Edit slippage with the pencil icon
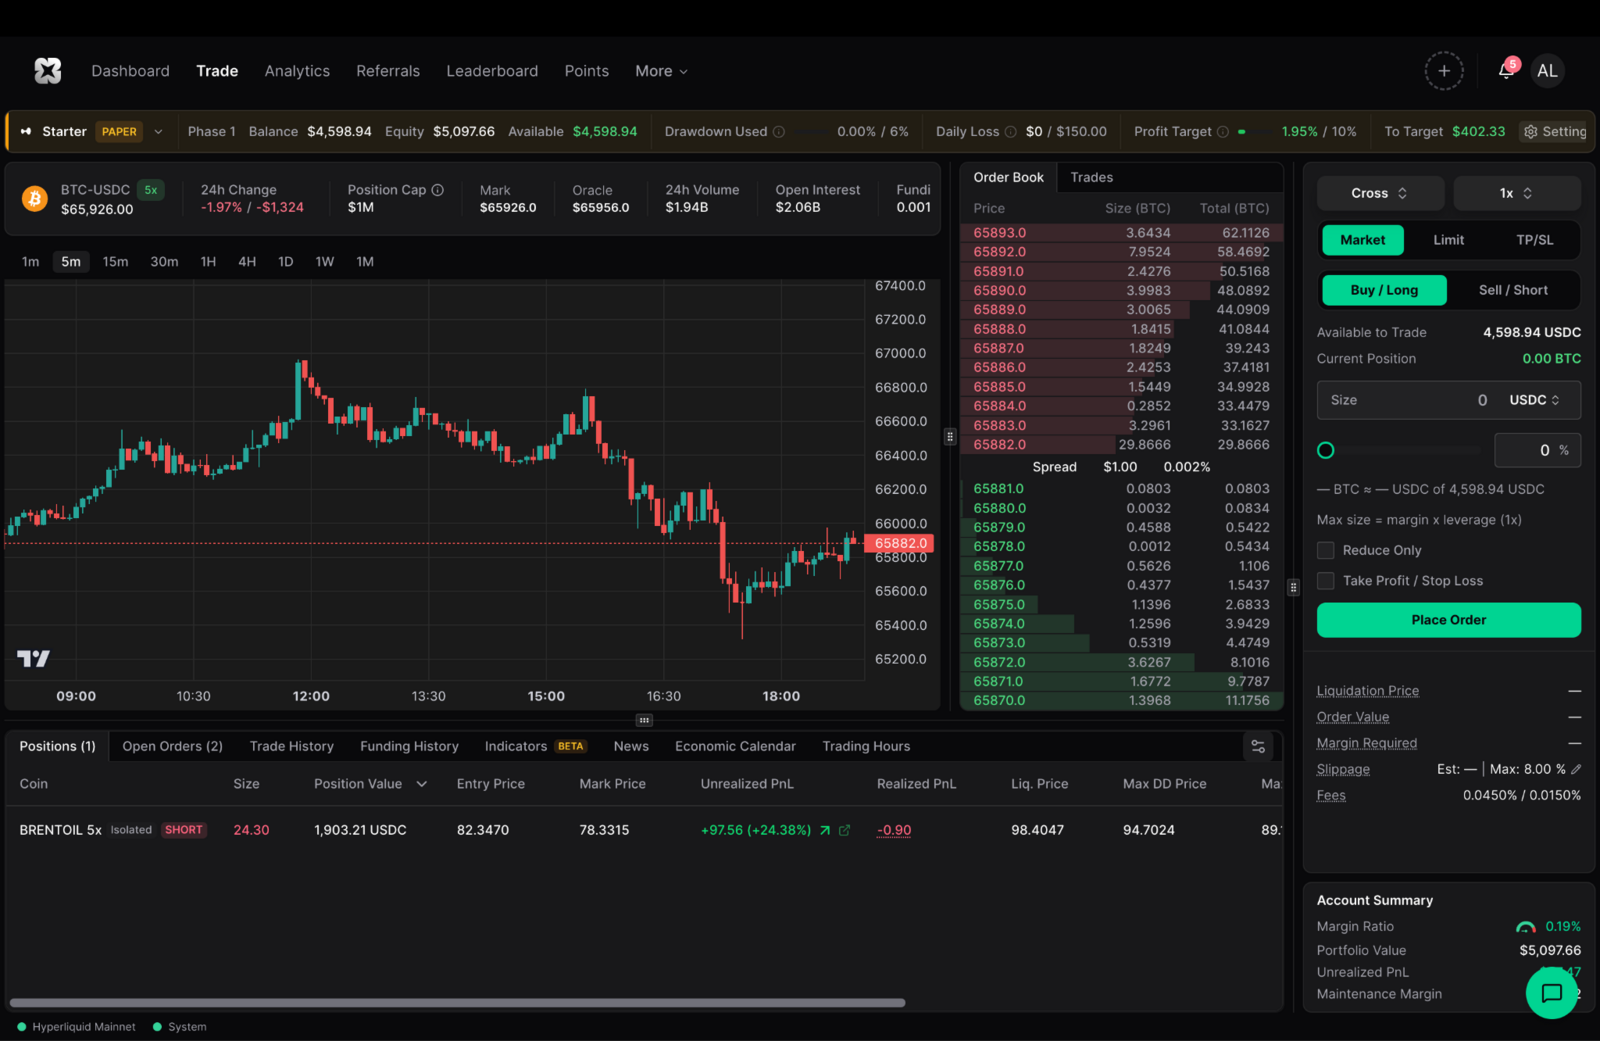The width and height of the screenshot is (1600, 1041). (x=1576, y=769)
